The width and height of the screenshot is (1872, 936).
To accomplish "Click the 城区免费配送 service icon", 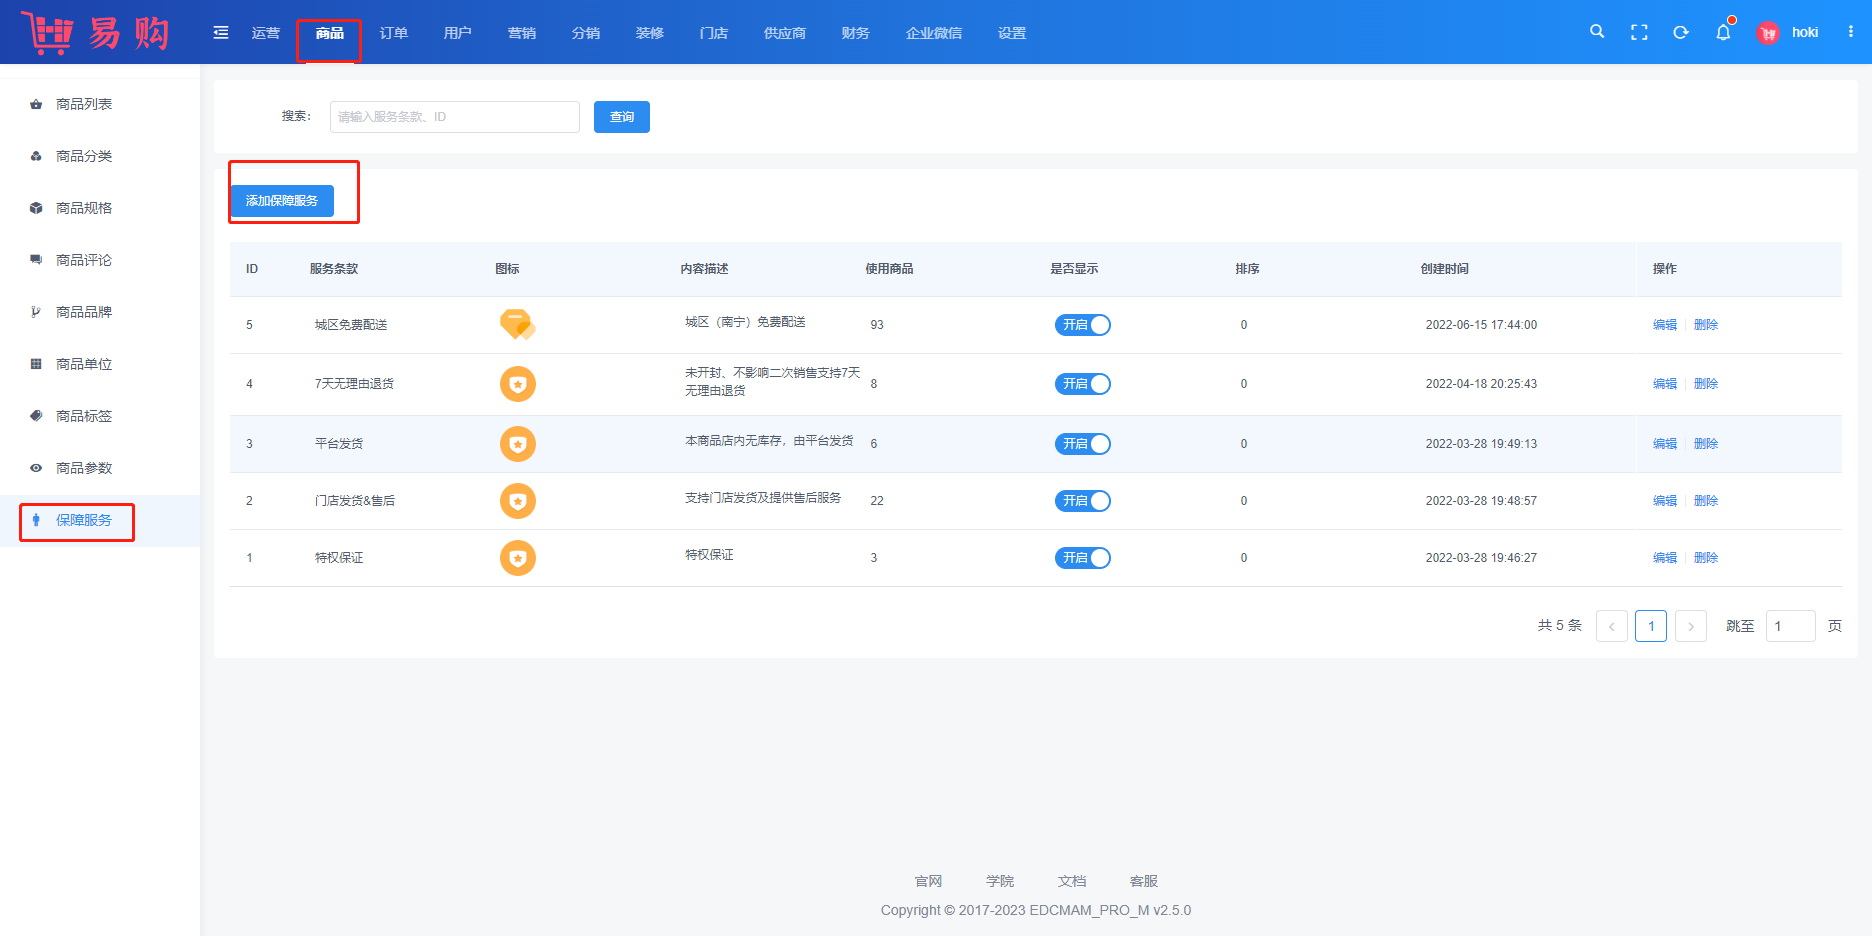I will (517, 325).
